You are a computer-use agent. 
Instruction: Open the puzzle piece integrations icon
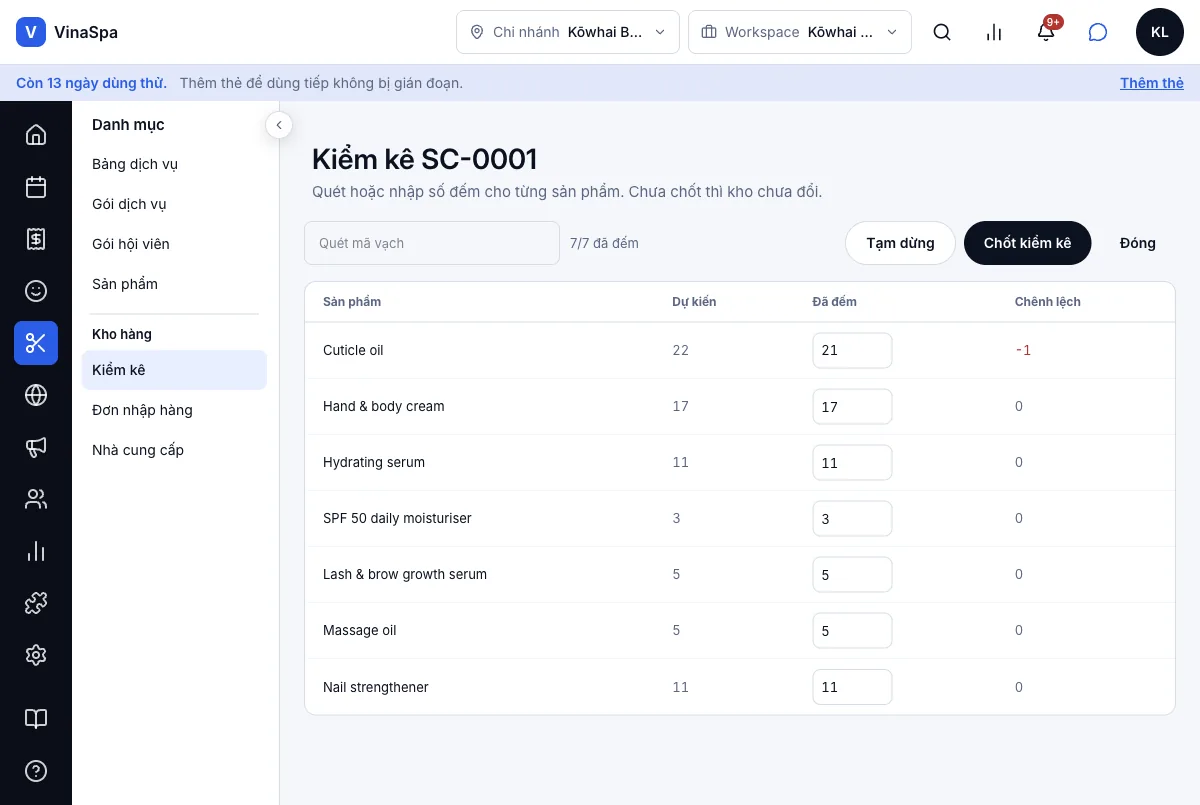pos(36,603)
